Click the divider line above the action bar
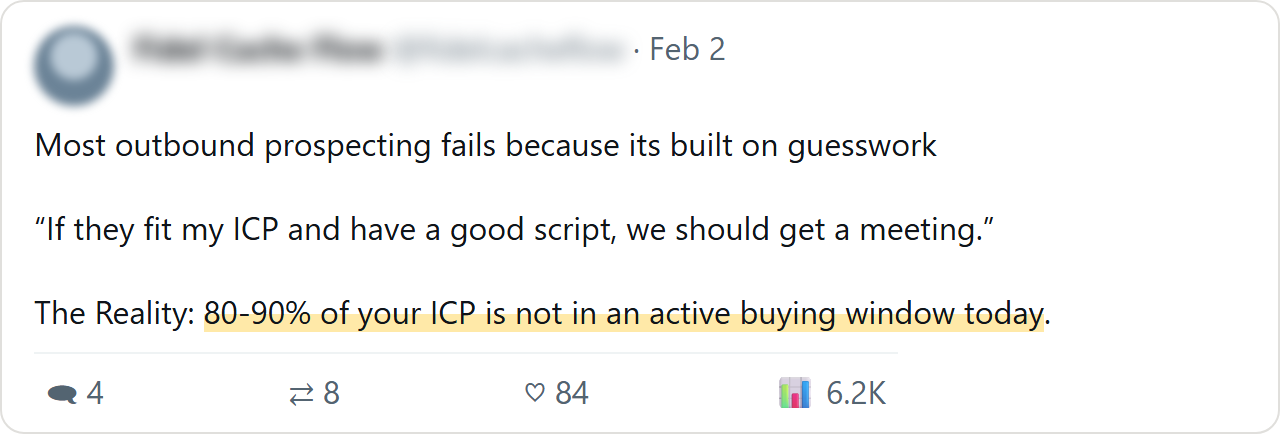This screenshot has width=1280, height=434. pyautogui.click(x=466, y=353)
